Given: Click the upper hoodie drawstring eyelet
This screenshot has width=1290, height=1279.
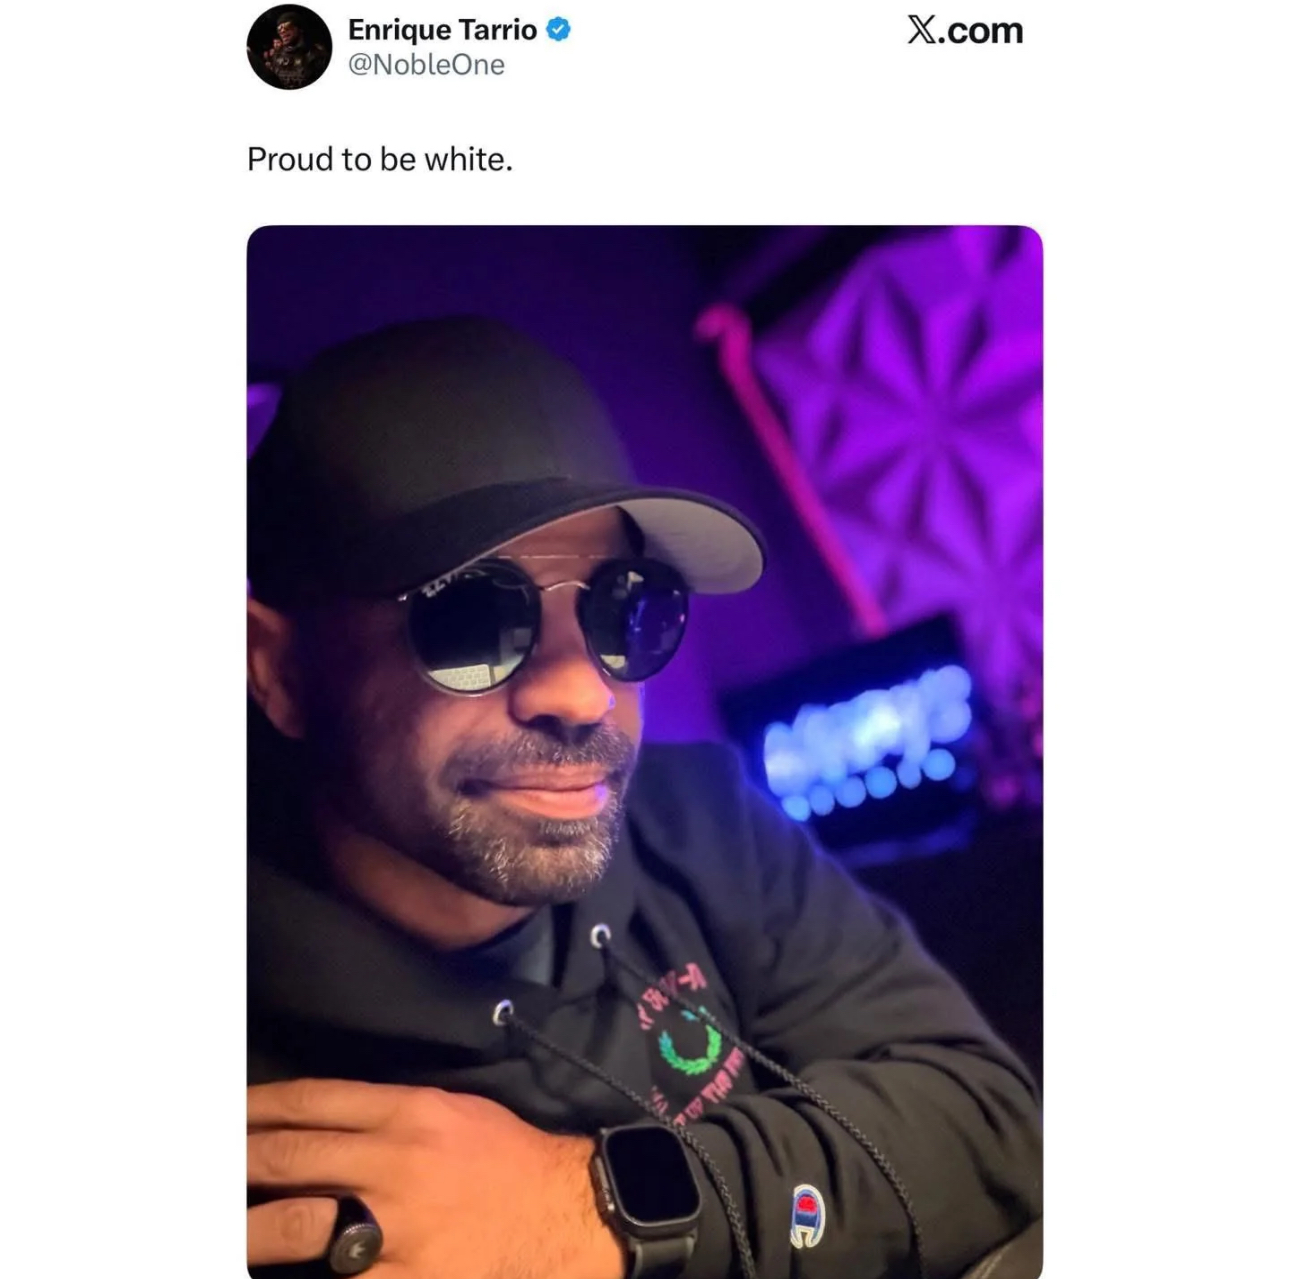Looking at the screenshot, I should 600,937.
